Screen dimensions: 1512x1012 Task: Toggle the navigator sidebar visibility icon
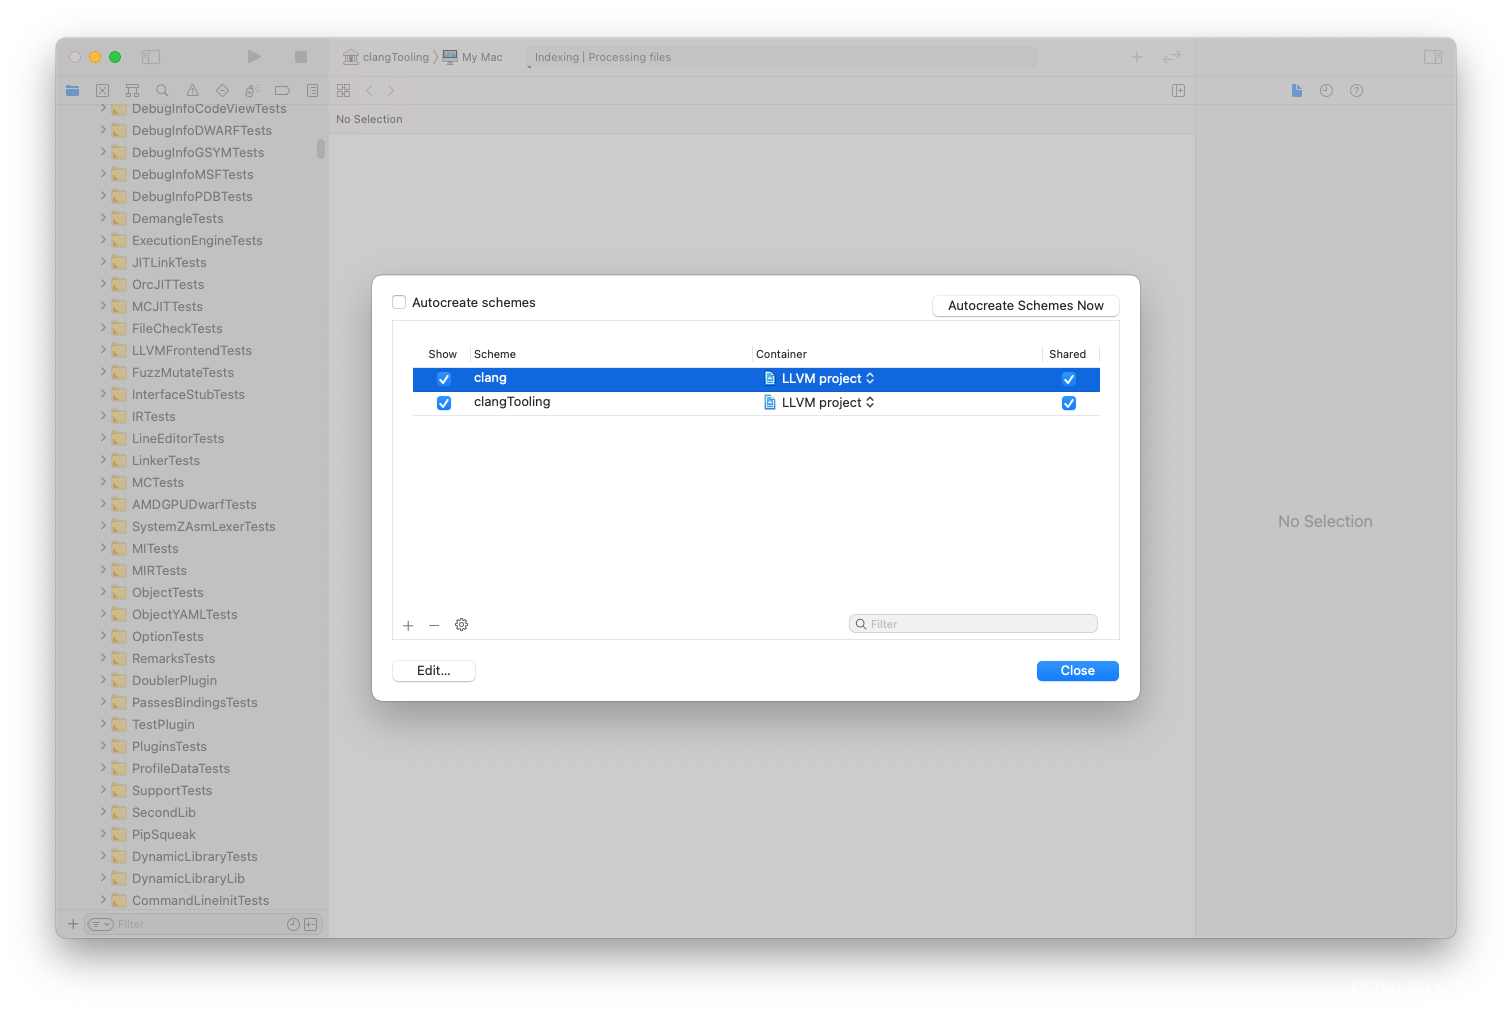tap(151, 57)
